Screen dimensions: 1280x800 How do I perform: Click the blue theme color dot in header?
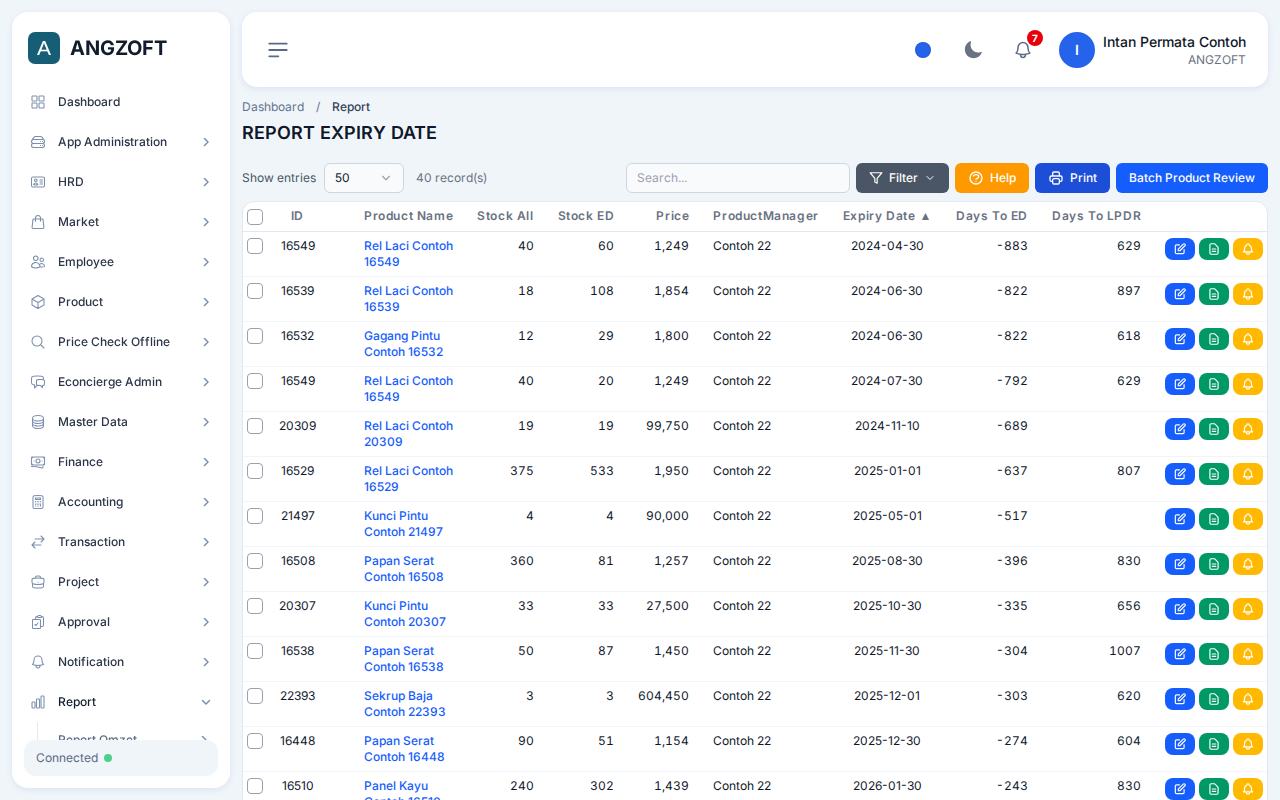[923, 50]
